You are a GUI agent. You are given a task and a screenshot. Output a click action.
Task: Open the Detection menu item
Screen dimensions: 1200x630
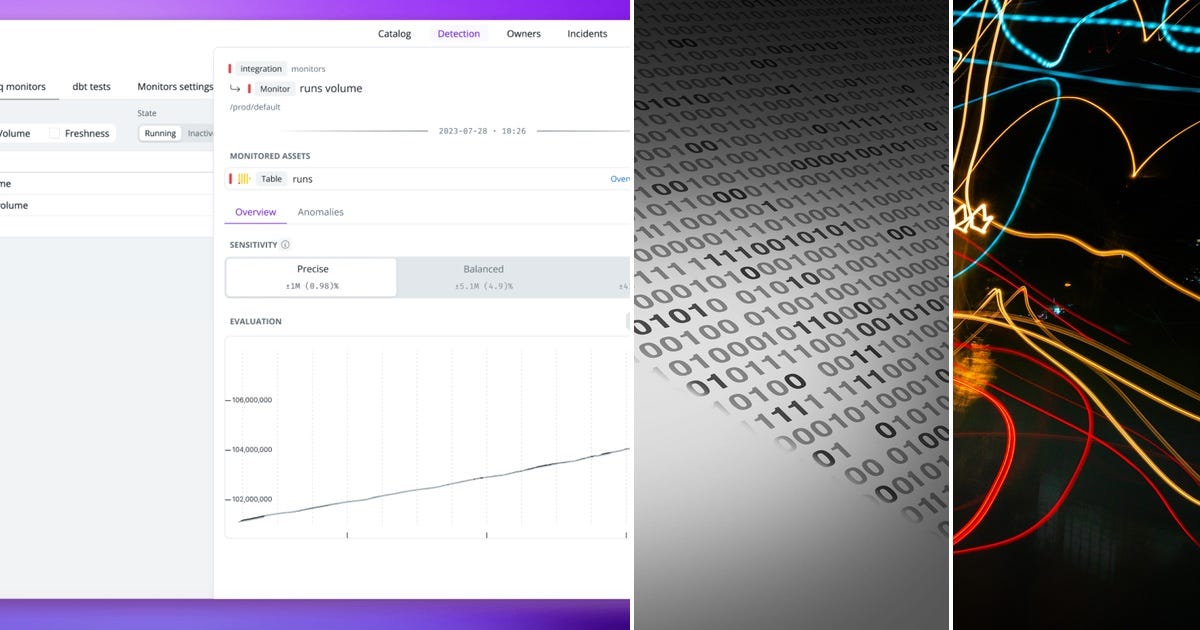(x=458, y=33)
